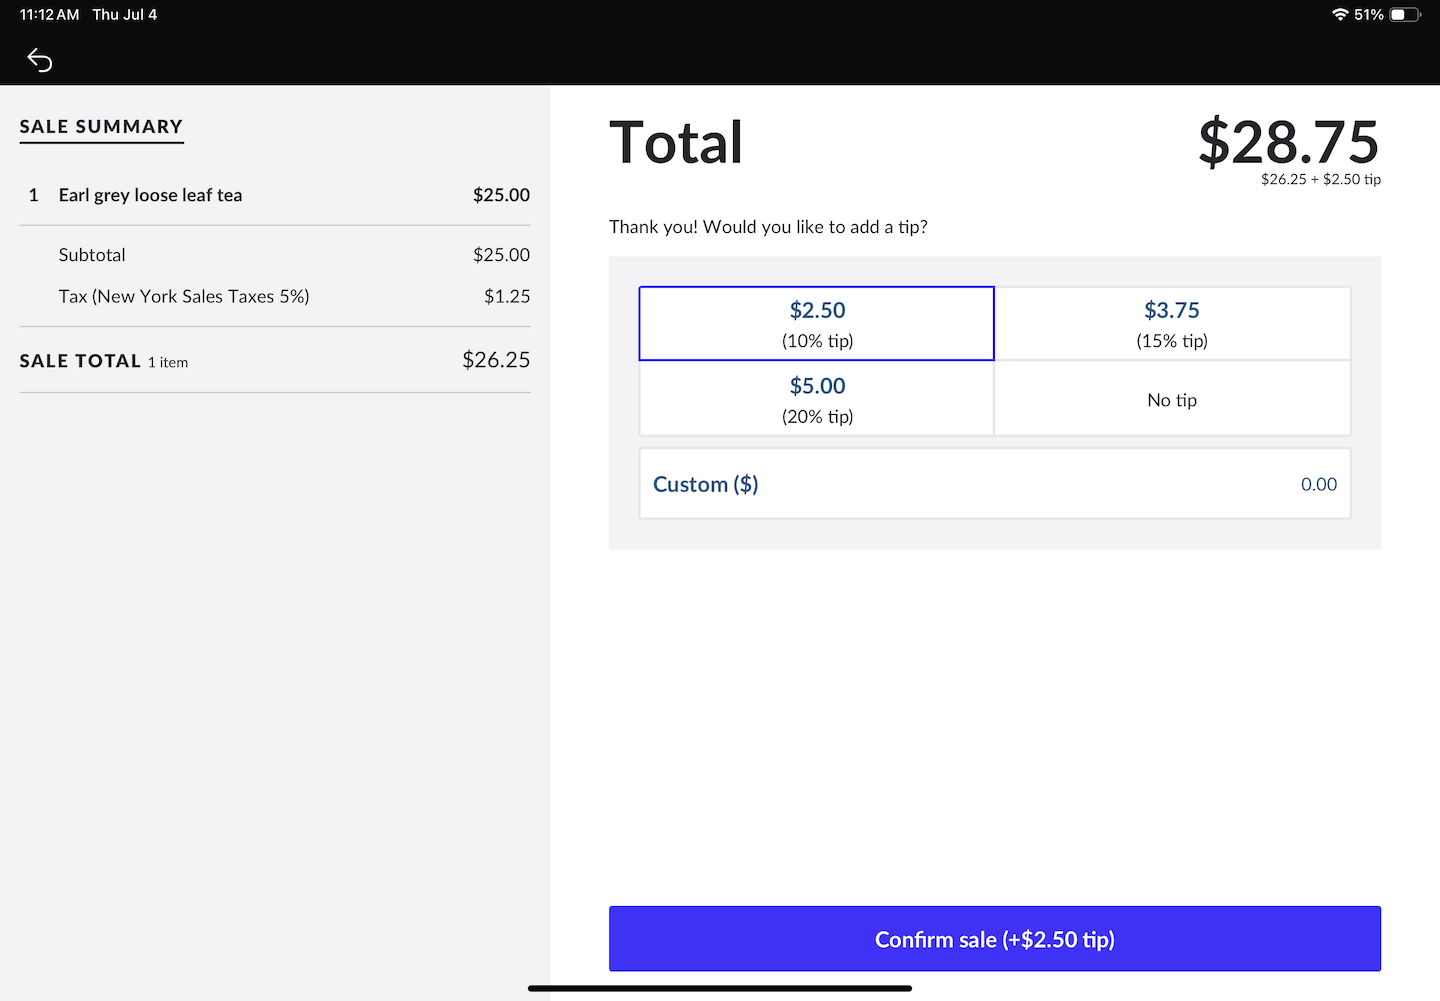The height and width of the screenshot is (1001, 1440).
Task: Tap the Subtotal $25.00 row
Action: [x=275, y=255]
